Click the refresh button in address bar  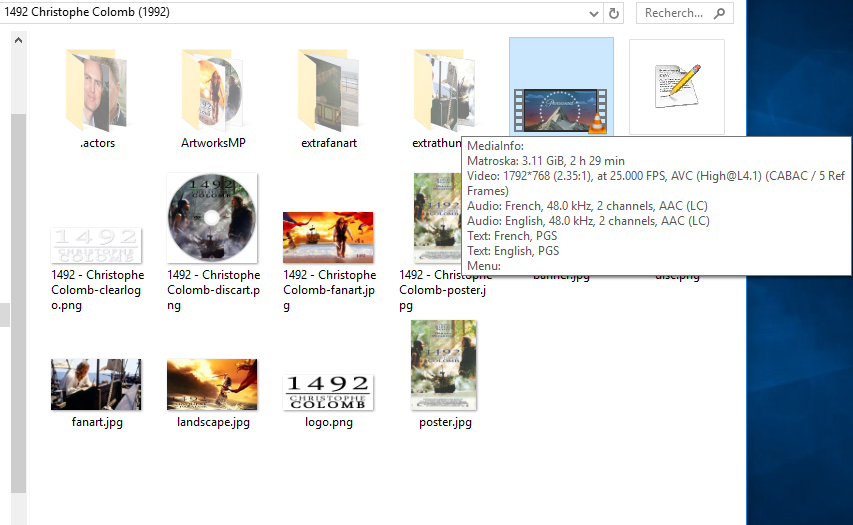click(x=614, y=13)
